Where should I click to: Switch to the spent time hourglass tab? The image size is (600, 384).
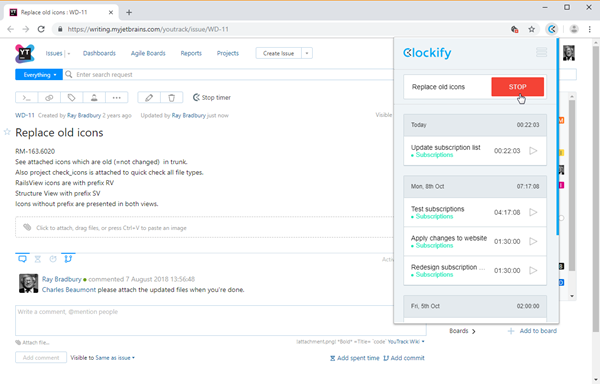(38, 259)
